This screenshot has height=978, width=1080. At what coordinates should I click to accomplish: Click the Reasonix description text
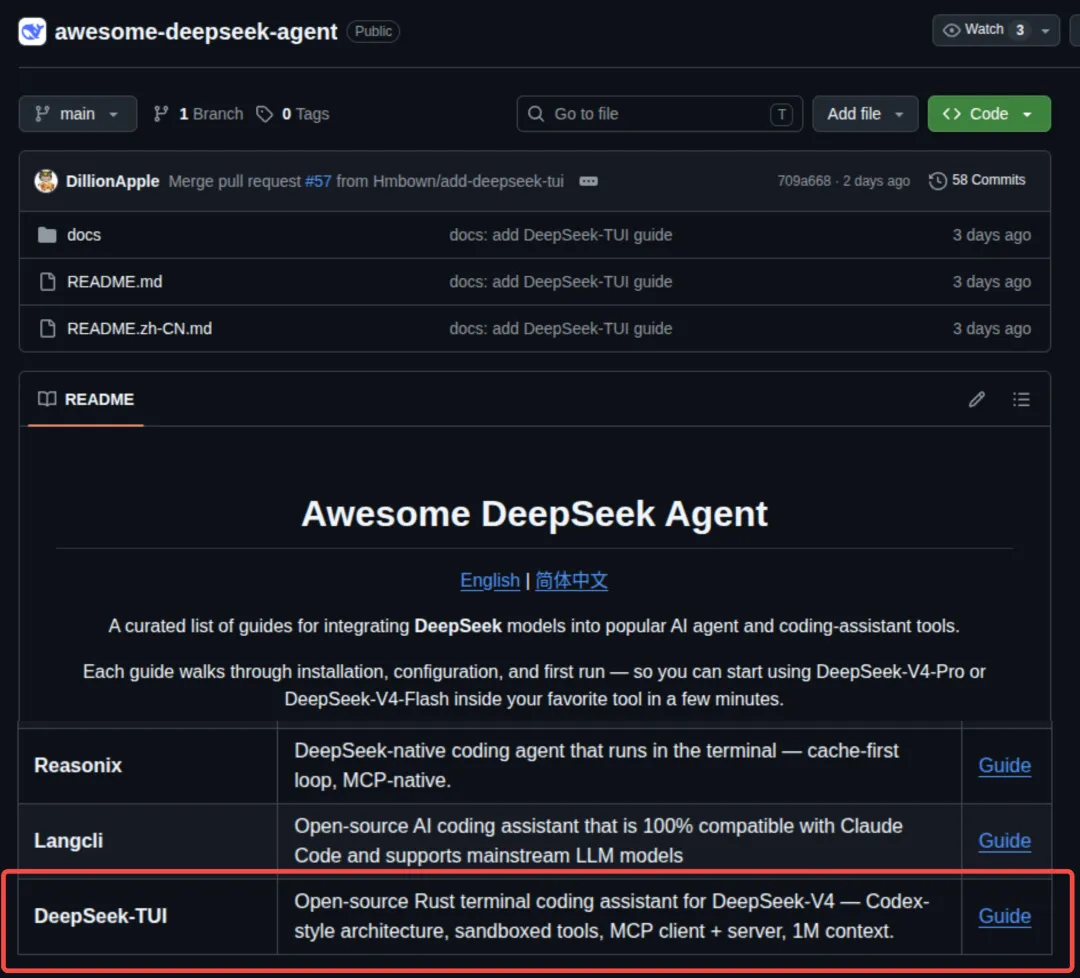[596, 765]
